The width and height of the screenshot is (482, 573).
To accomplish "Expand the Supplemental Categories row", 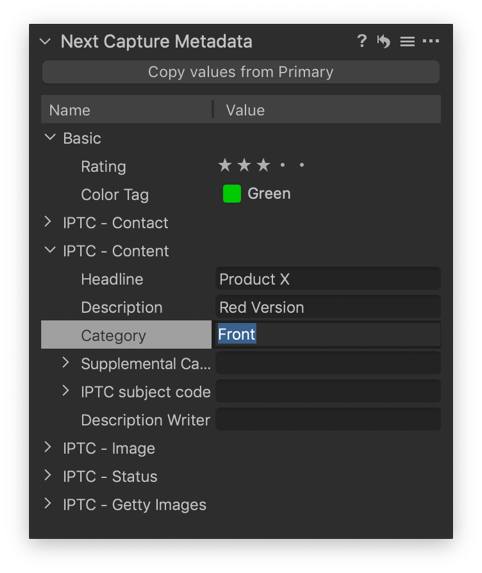I will click(65, 362).
